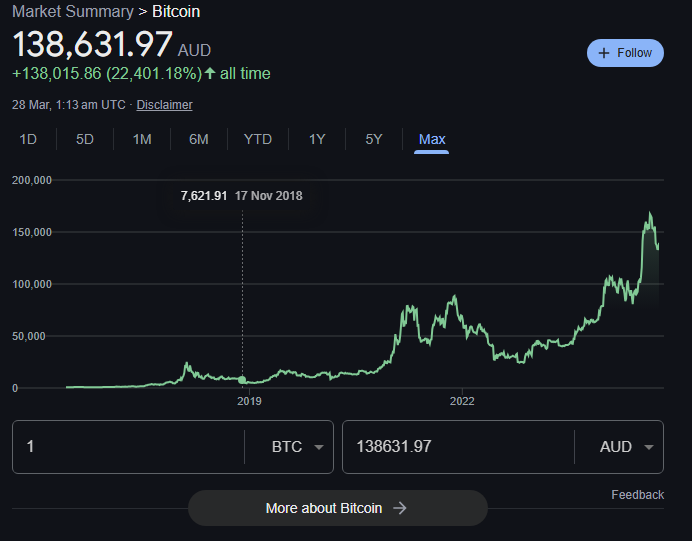Viewport: 692px width, 541px height.
Task: Open the Market Summary breadcrumb
Action: click(x=73, y=11)
